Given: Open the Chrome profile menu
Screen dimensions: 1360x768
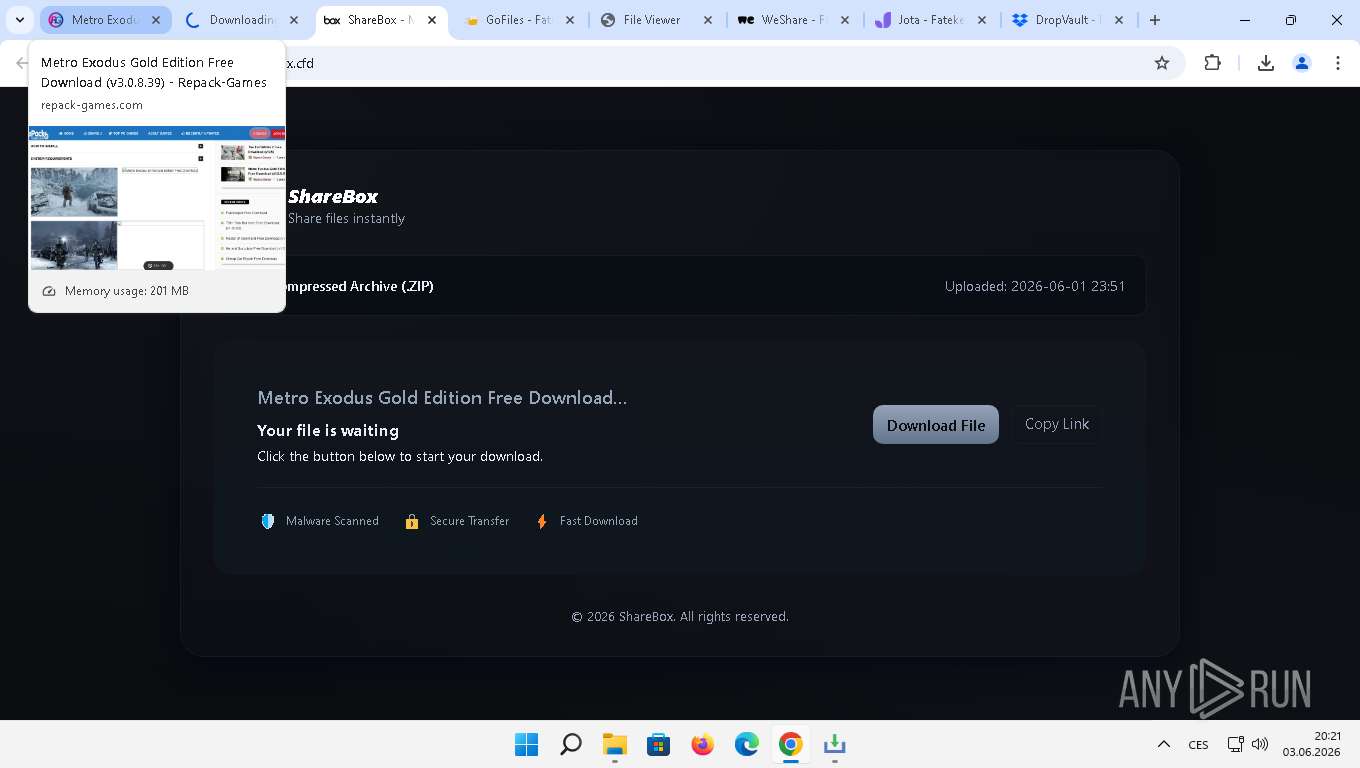Looking at the screenshot, I should pyautogui.click(x=1302, y=63).
